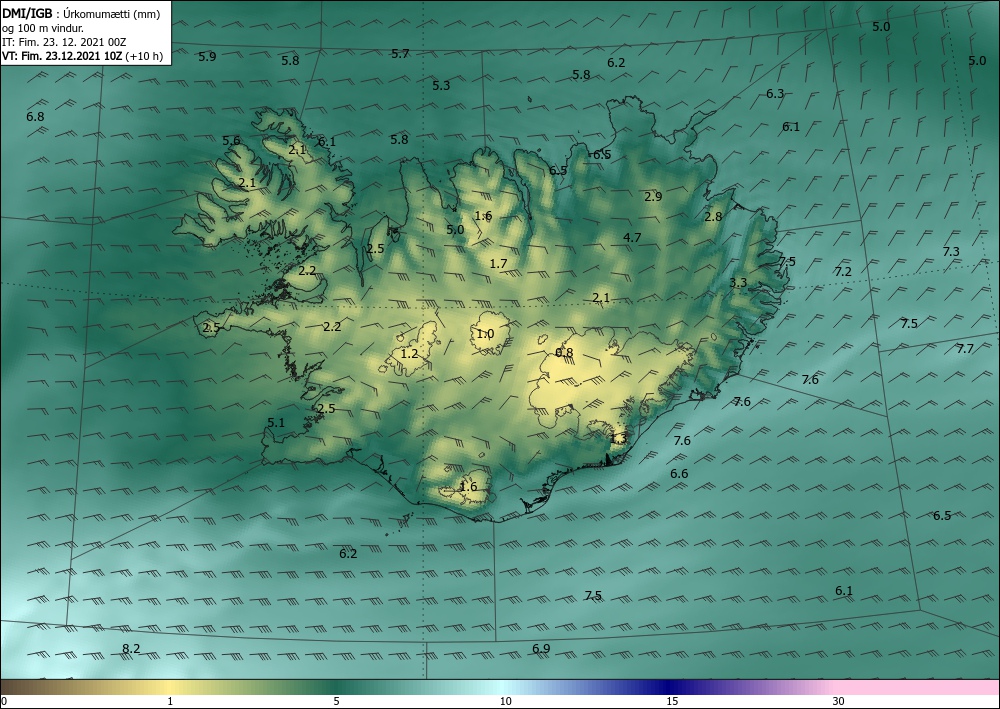This screenshot has width=1000, height=709.
Task: Click the 'DMI/IGB : Úrkomumætti (mm)' title line
Action: pyautogui.click(x=81, y=14)
